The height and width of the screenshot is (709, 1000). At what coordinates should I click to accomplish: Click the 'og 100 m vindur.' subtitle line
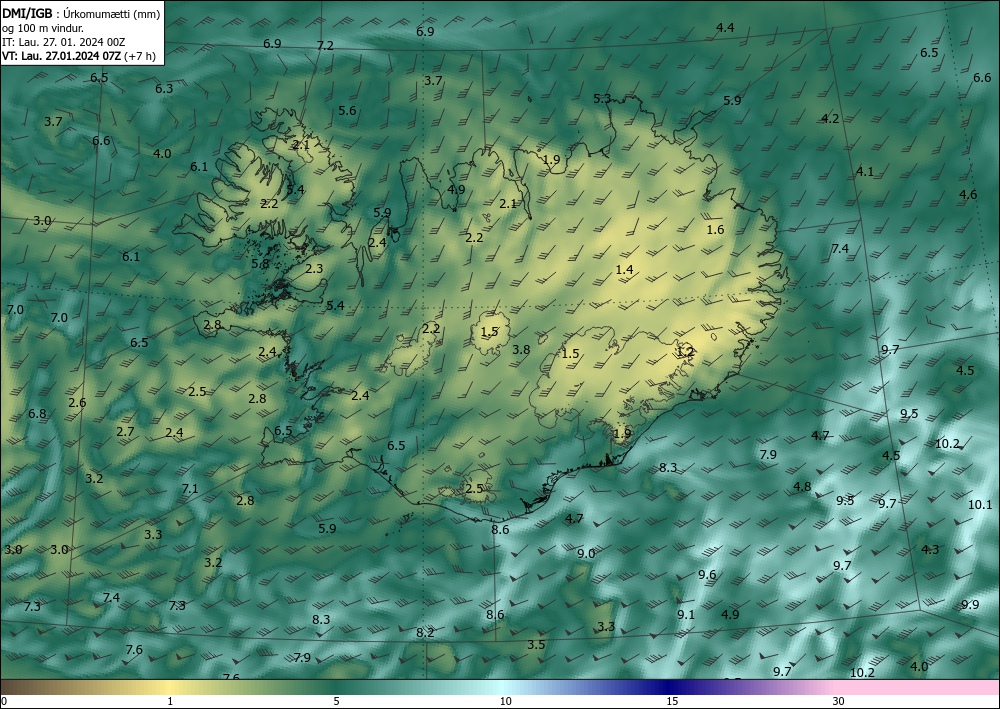pyautogui.click(x=43, y=28)
